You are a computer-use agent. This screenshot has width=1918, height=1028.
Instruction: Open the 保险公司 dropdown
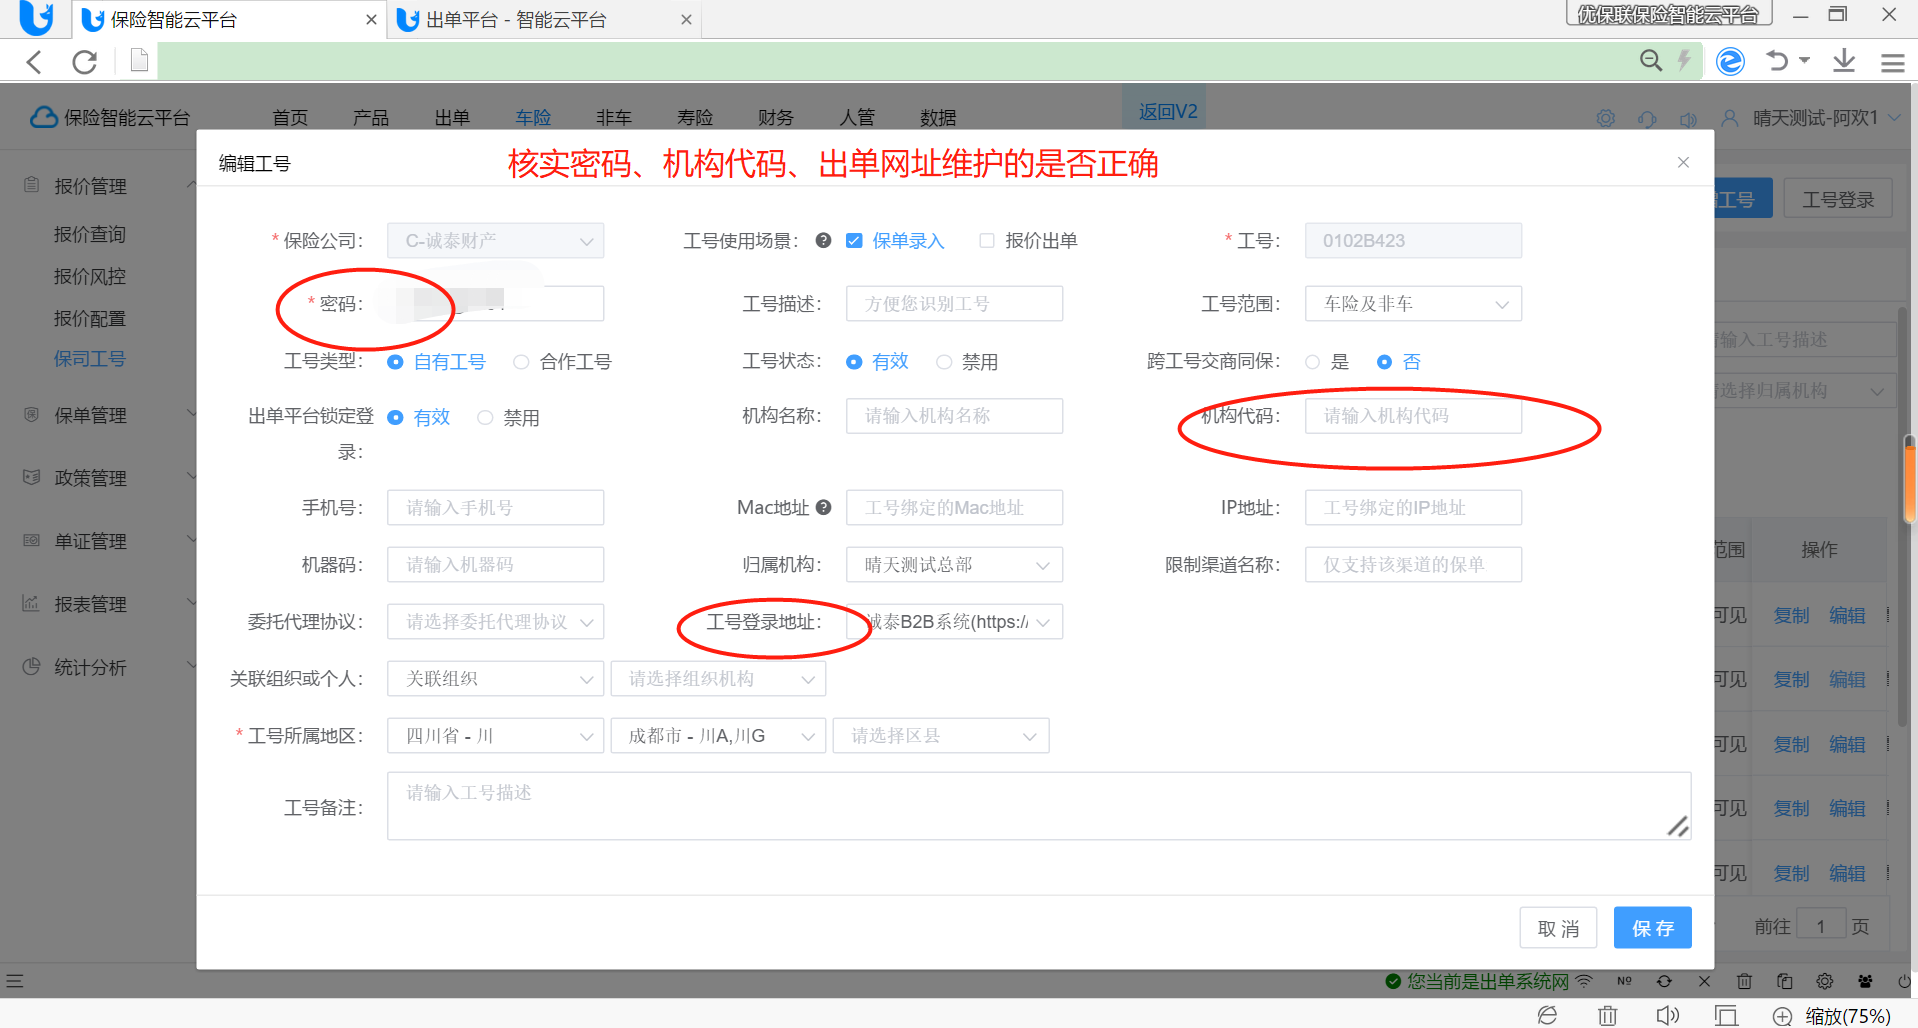click(495, 240)
